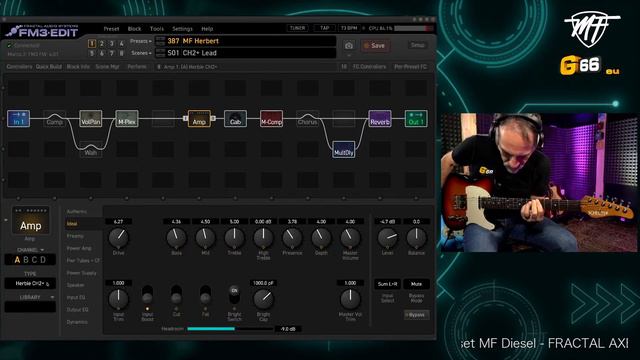Select the Chorus block on grid
This screenshot has height=360, width=640.
click(x=307, y=118)
